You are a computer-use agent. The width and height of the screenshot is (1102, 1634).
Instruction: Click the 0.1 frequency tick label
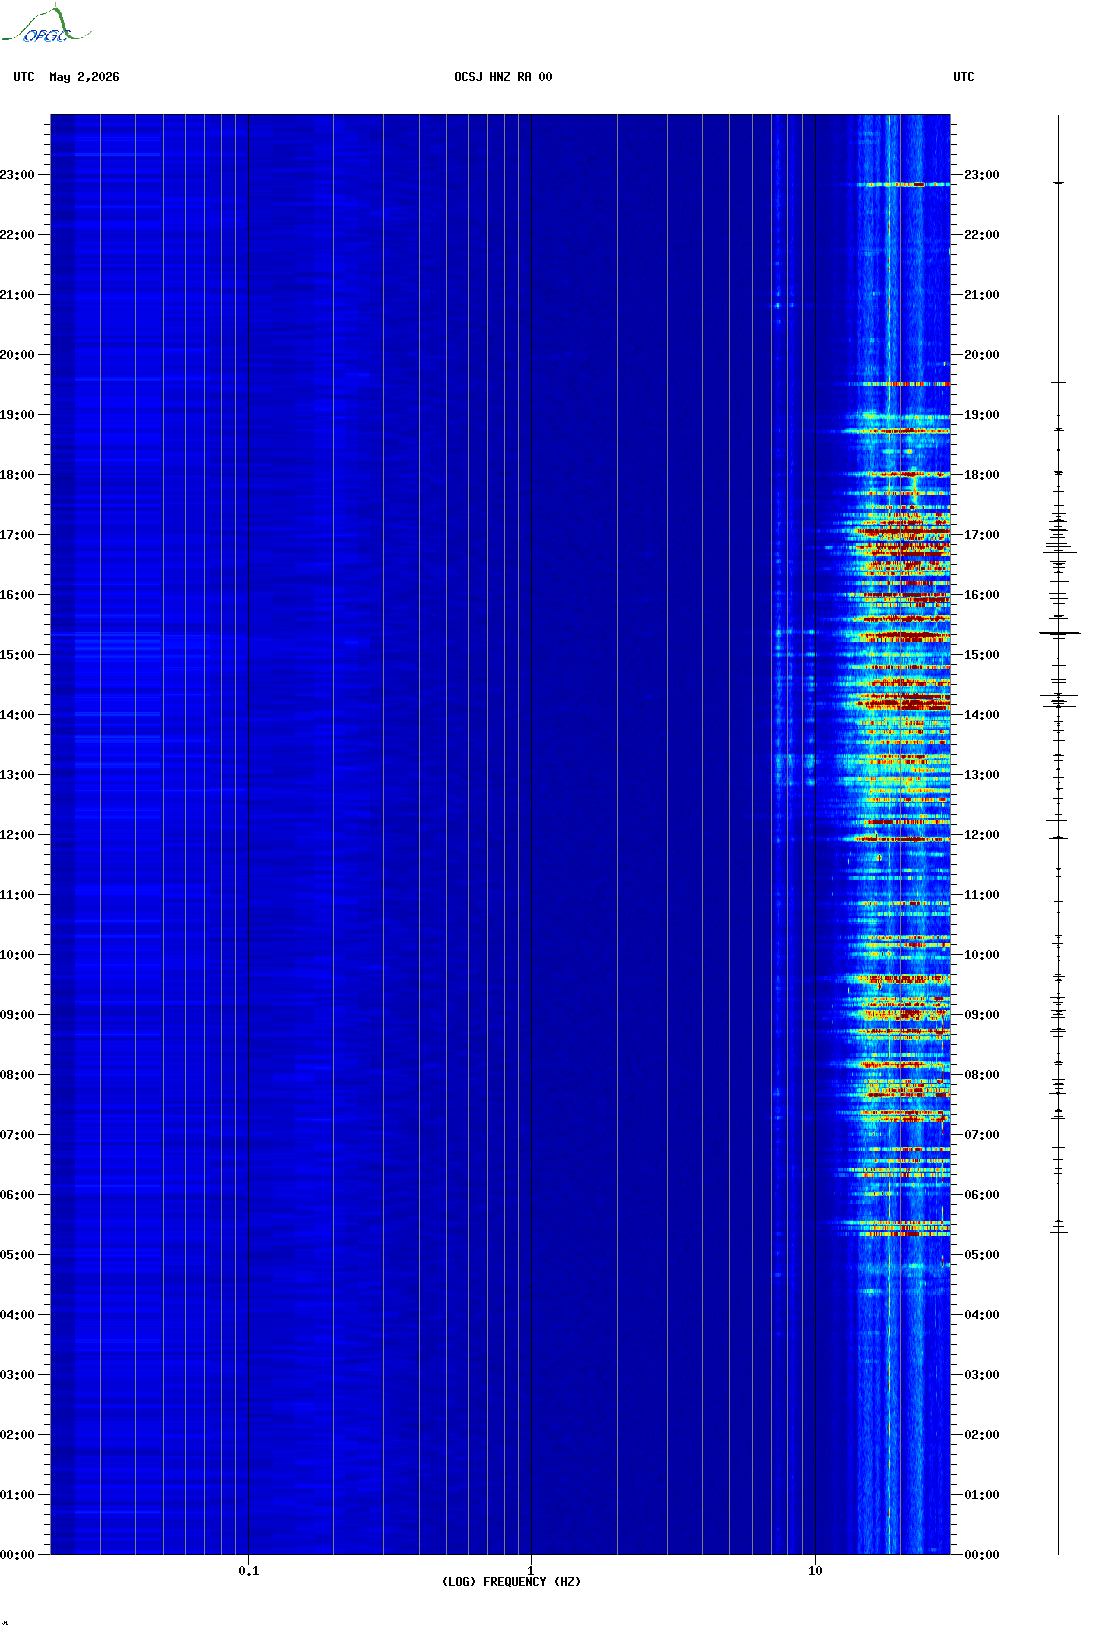click(249, 1570)
